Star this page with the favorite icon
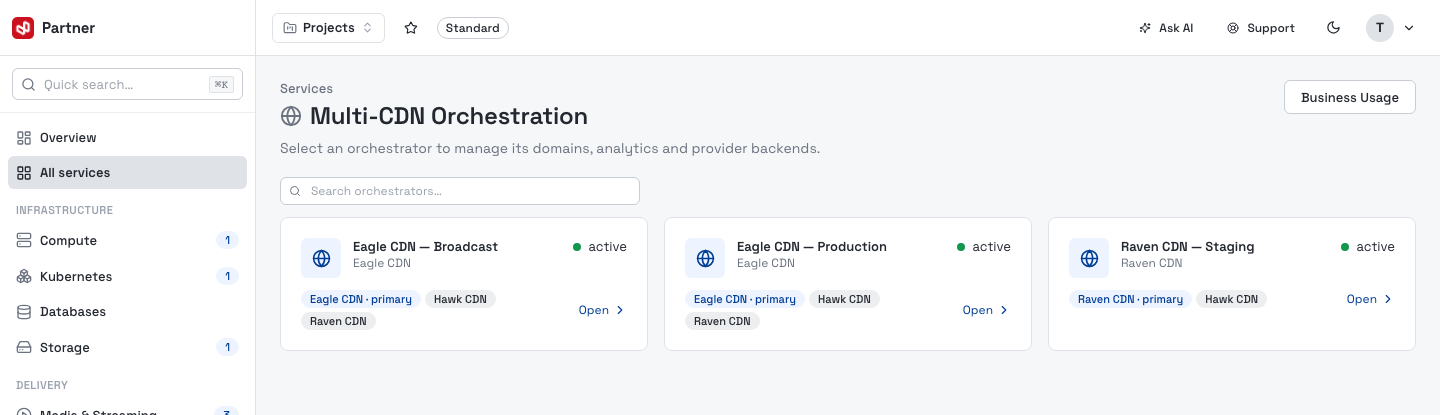Screen dimensions: 1440x415 pos(411,28)
